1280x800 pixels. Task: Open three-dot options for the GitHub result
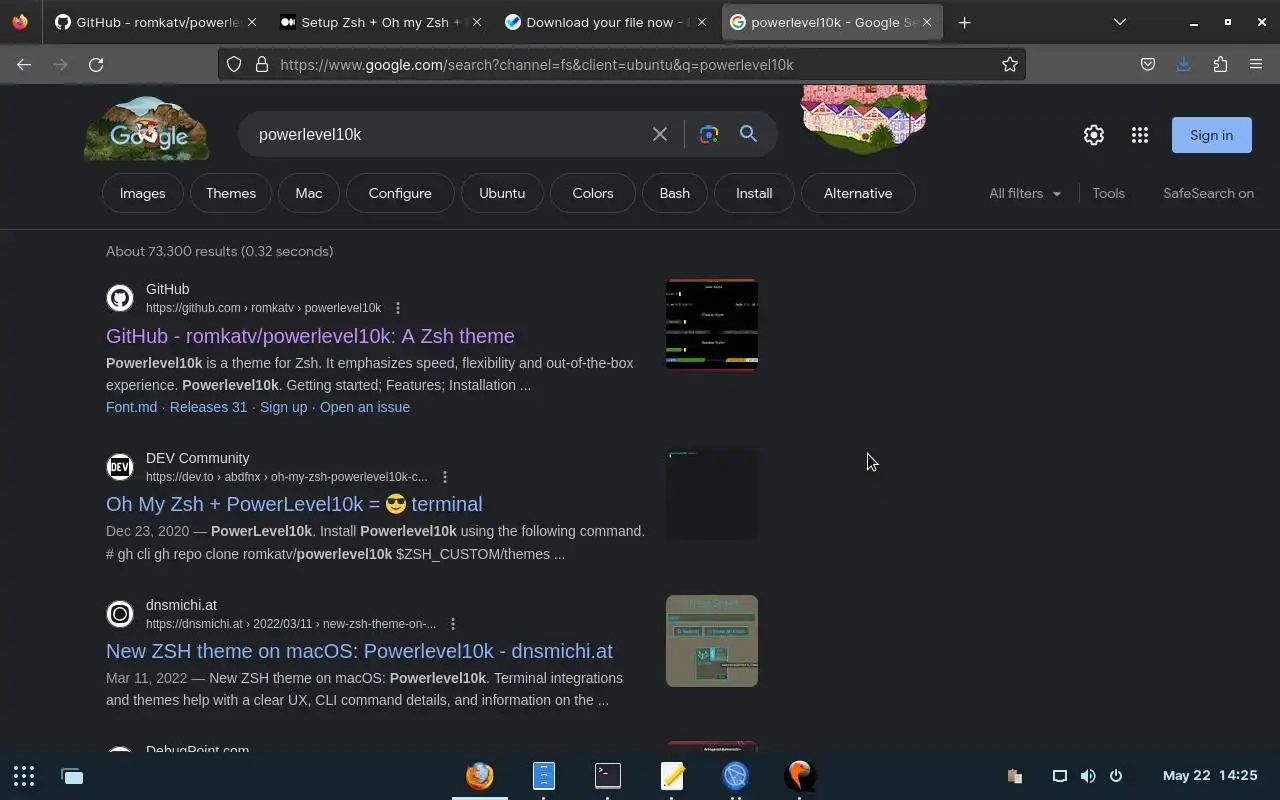coord(398,308)
